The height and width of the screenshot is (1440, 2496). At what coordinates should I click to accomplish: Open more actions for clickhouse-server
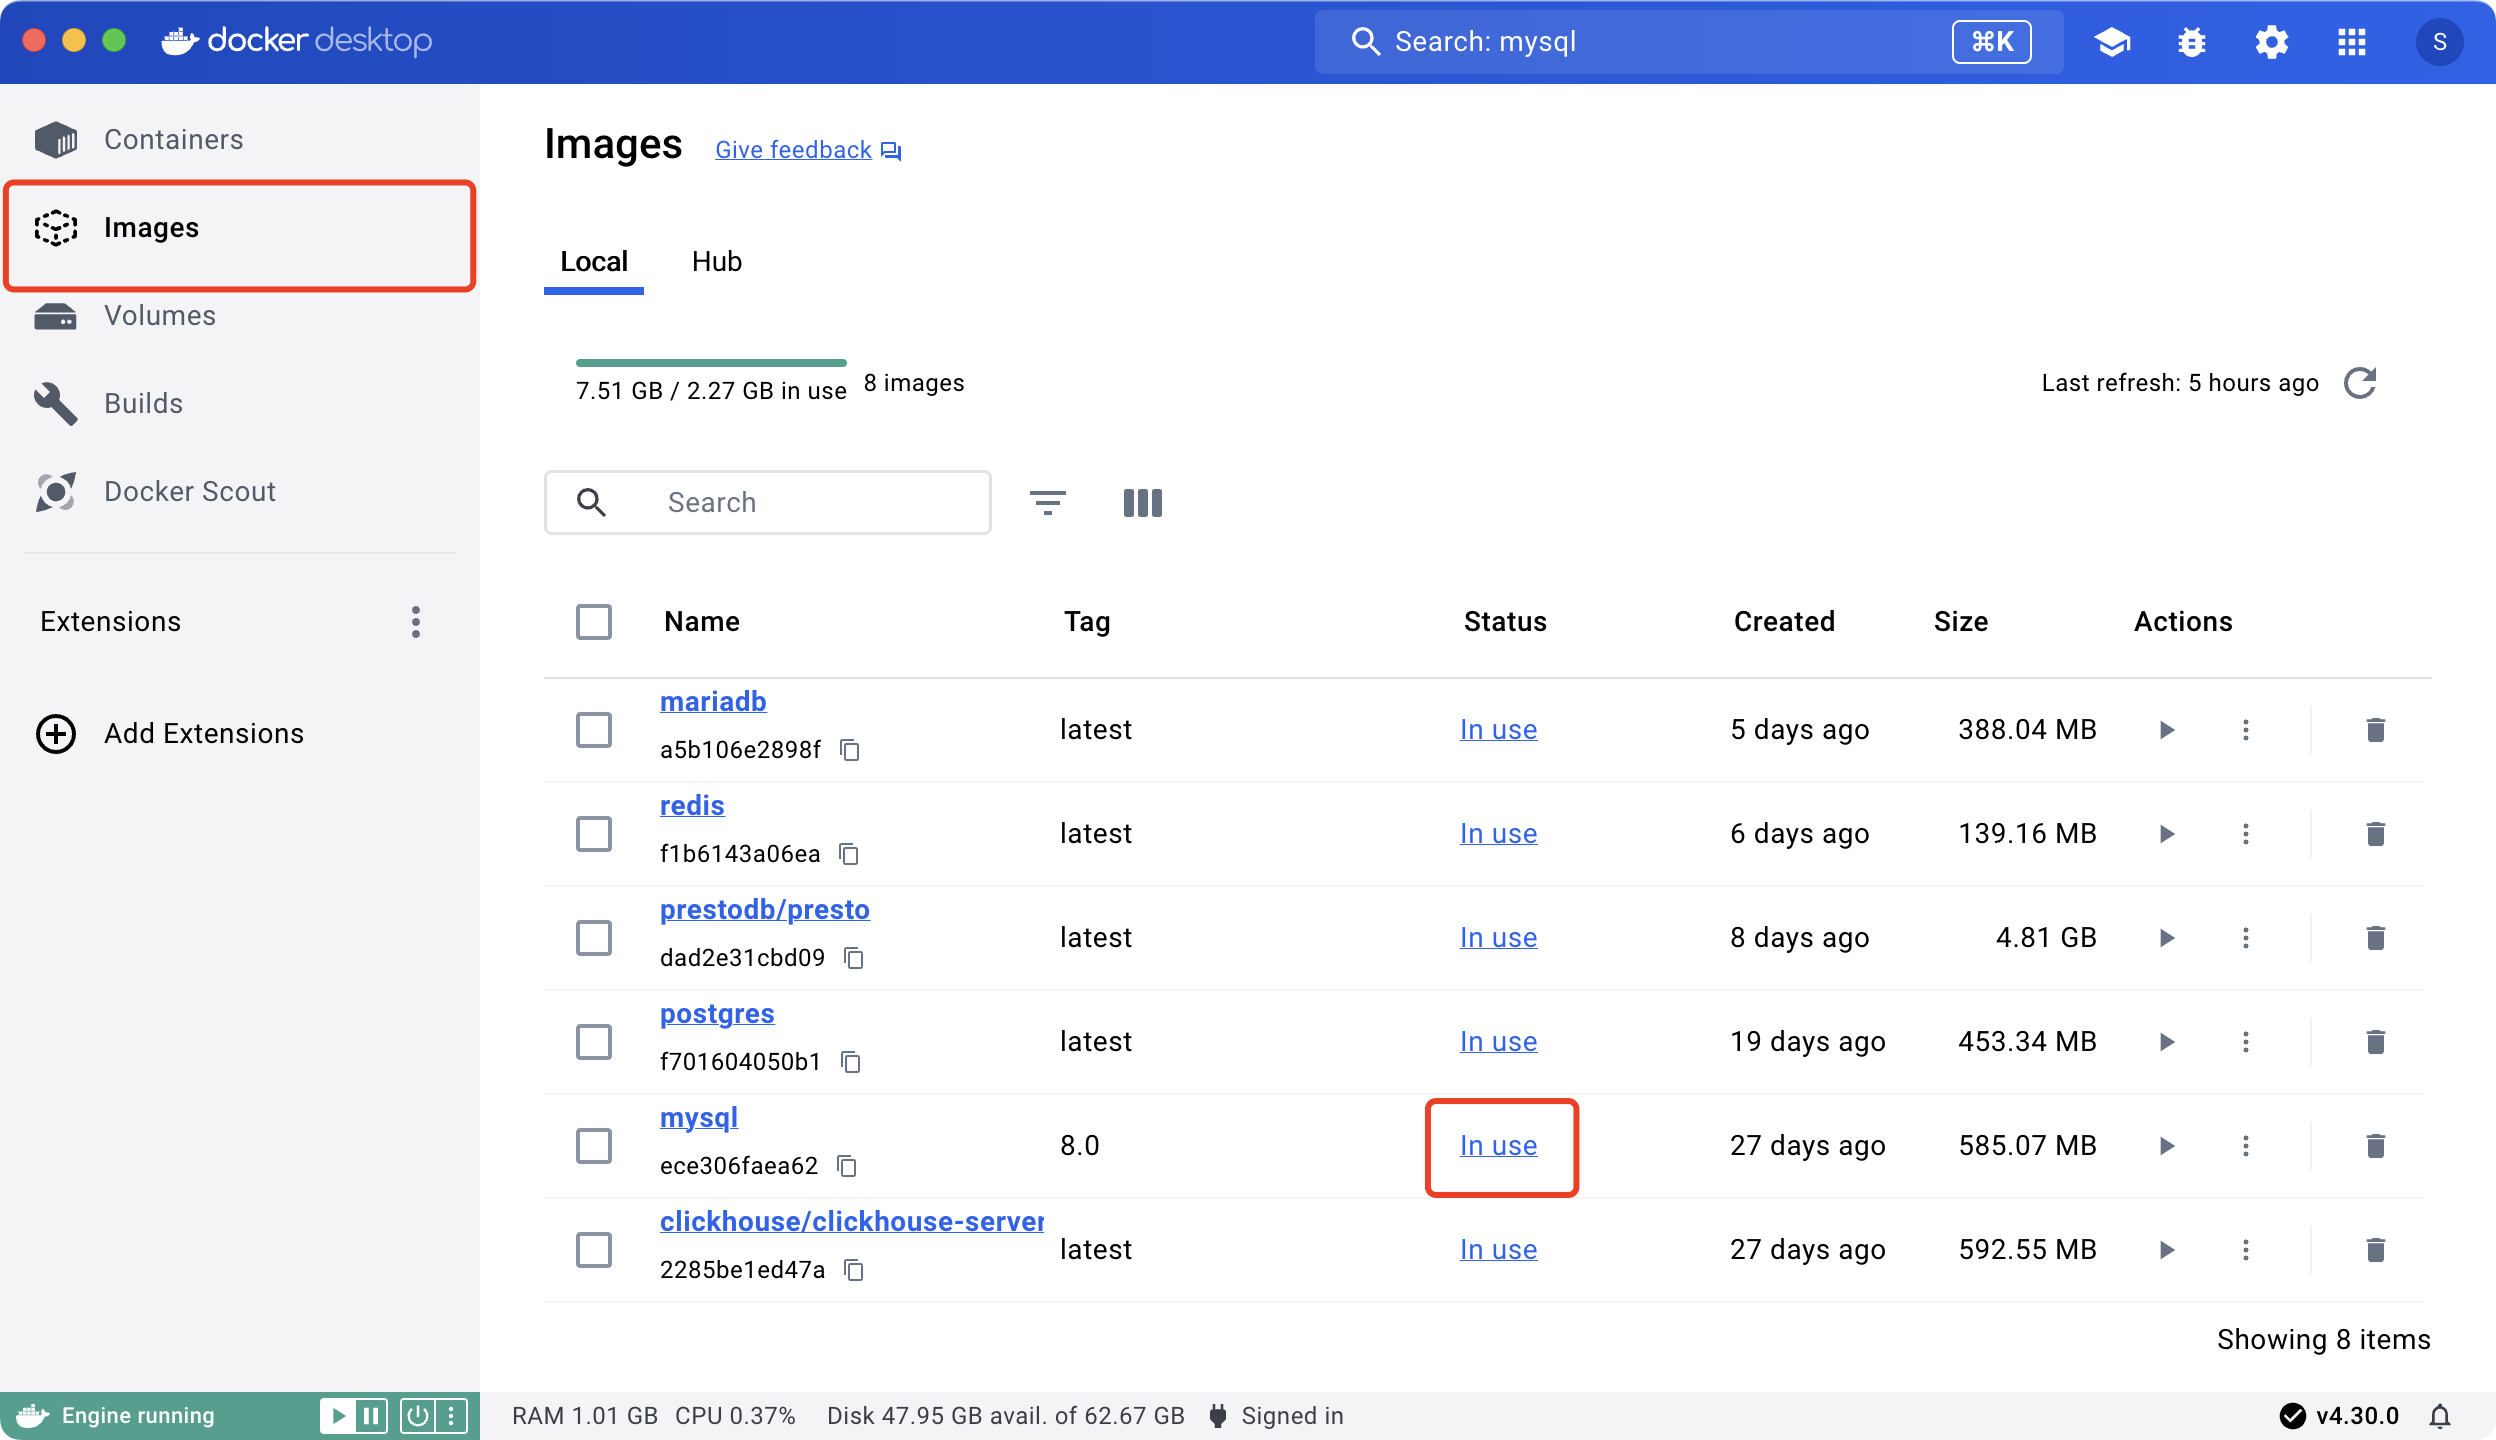[x=2246, y=1250]
